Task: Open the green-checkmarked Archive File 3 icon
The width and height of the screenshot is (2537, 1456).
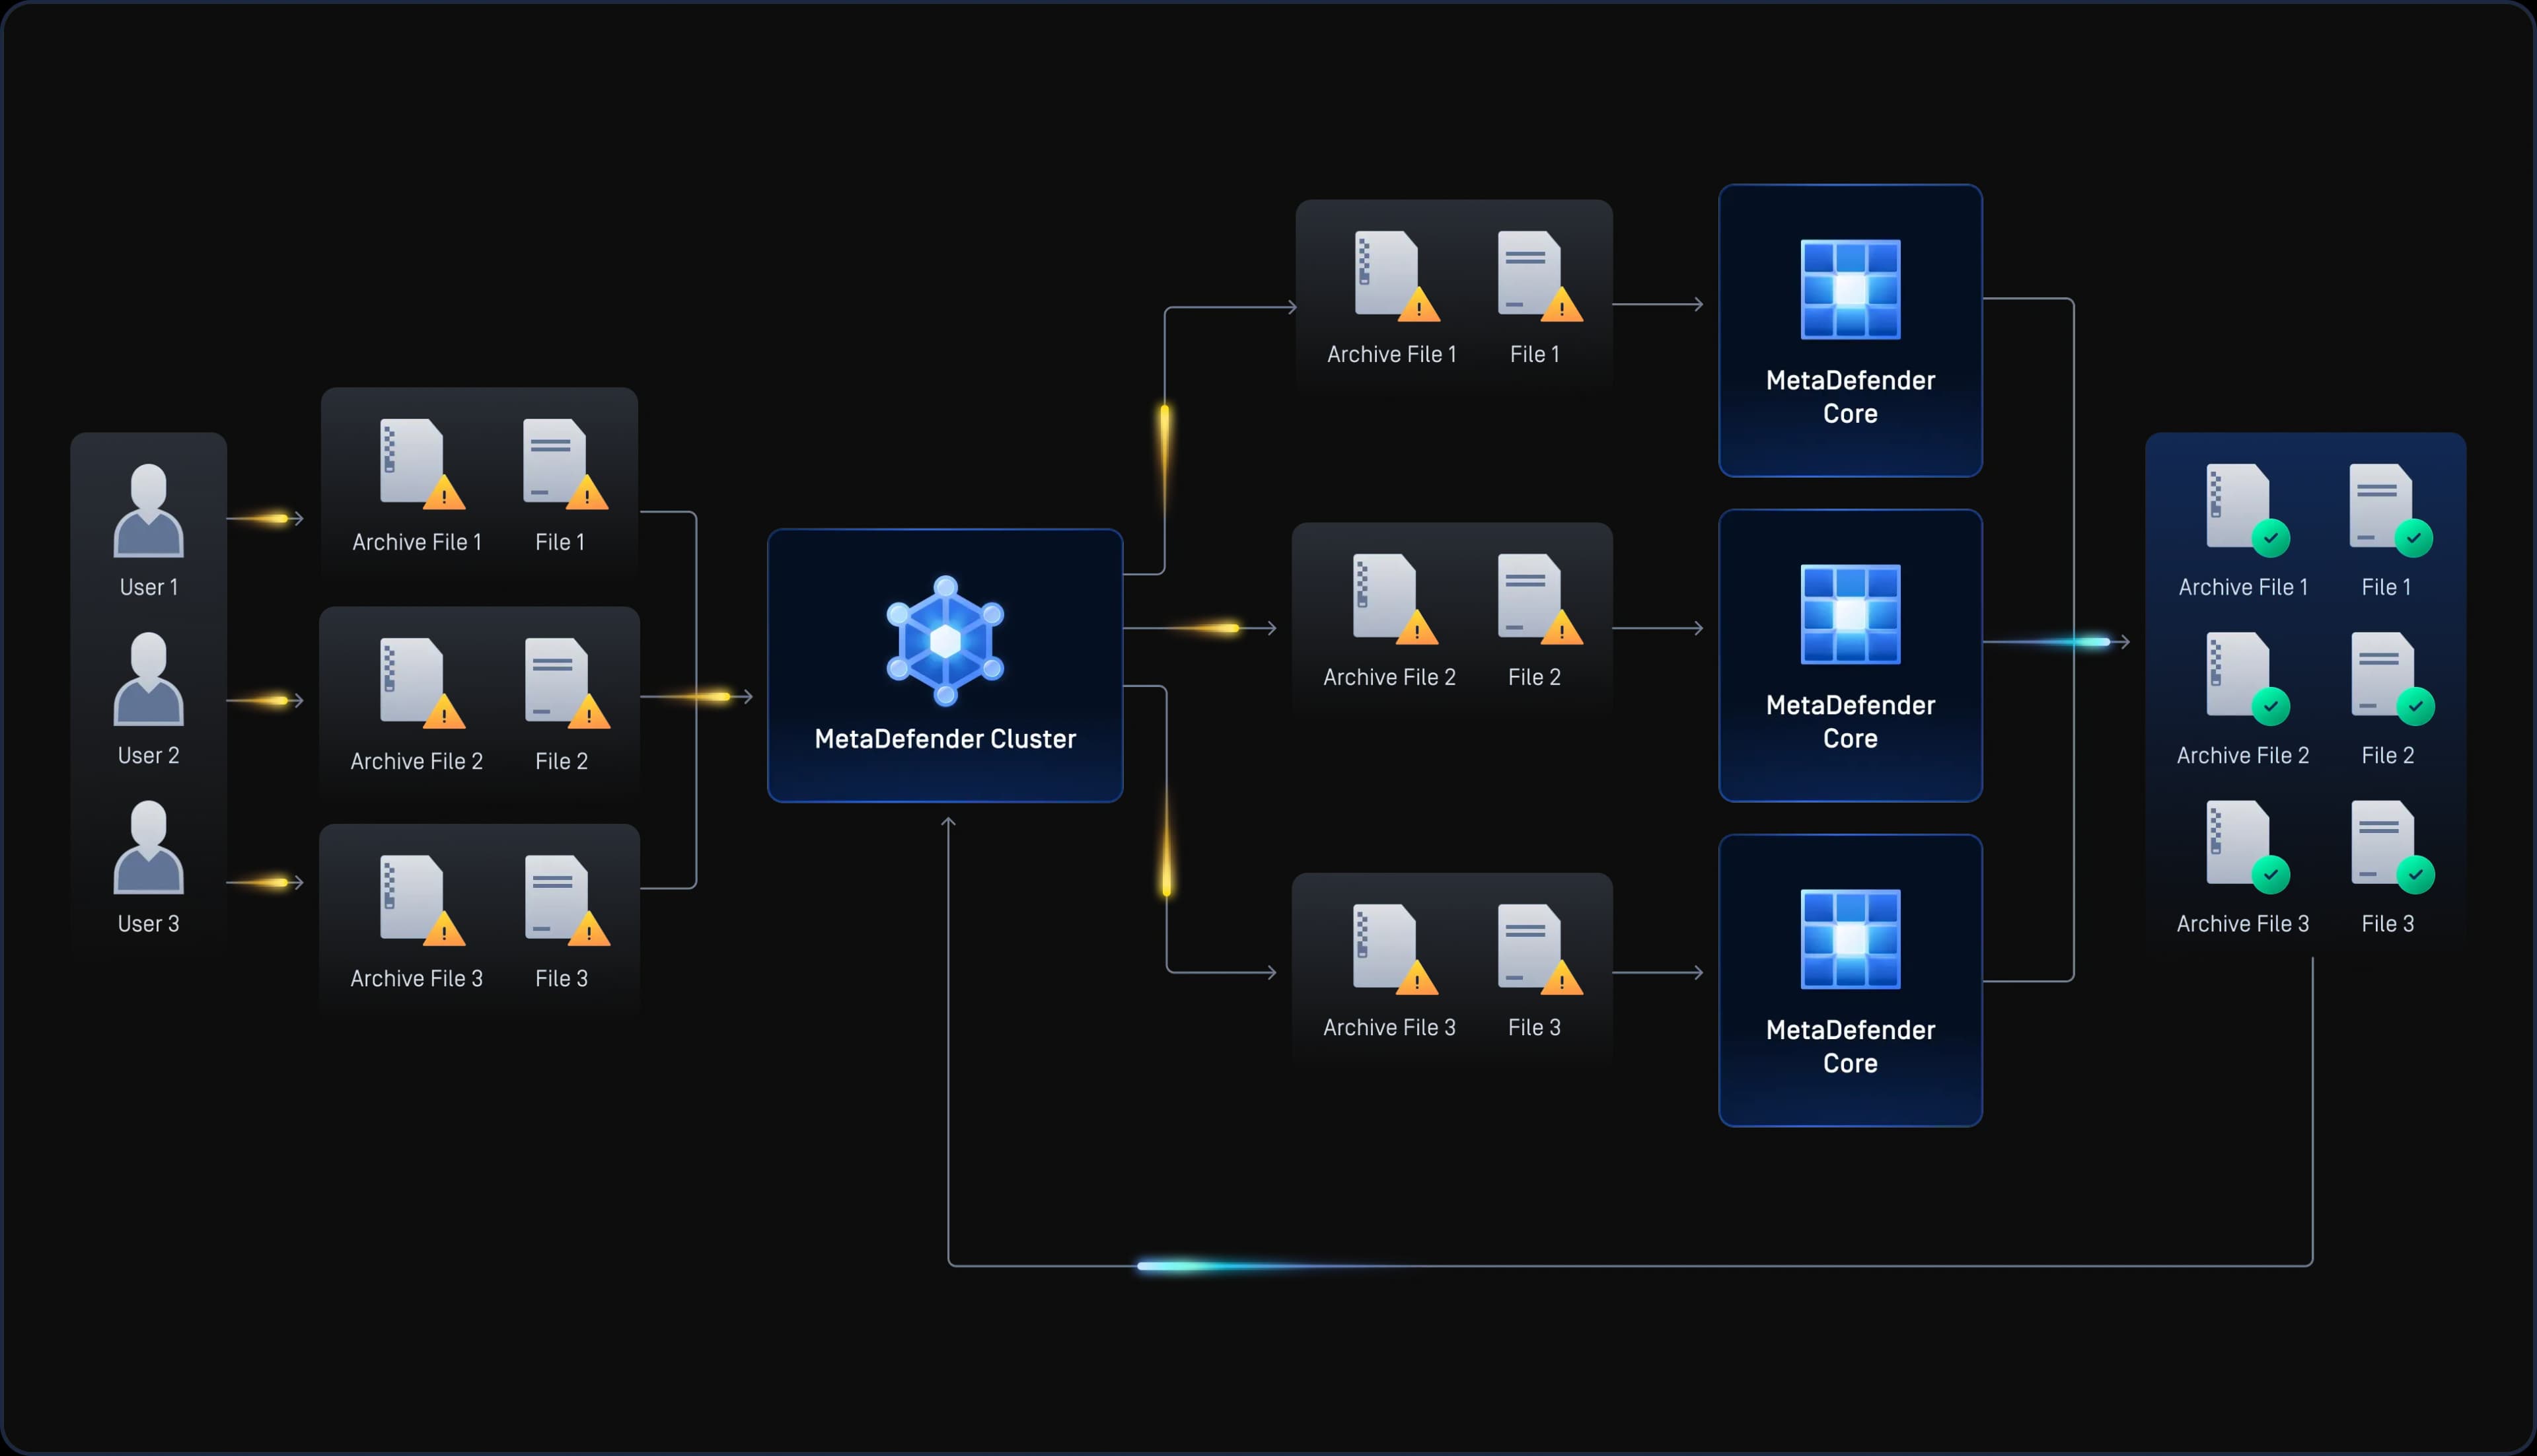Action: pos(2248,846)
